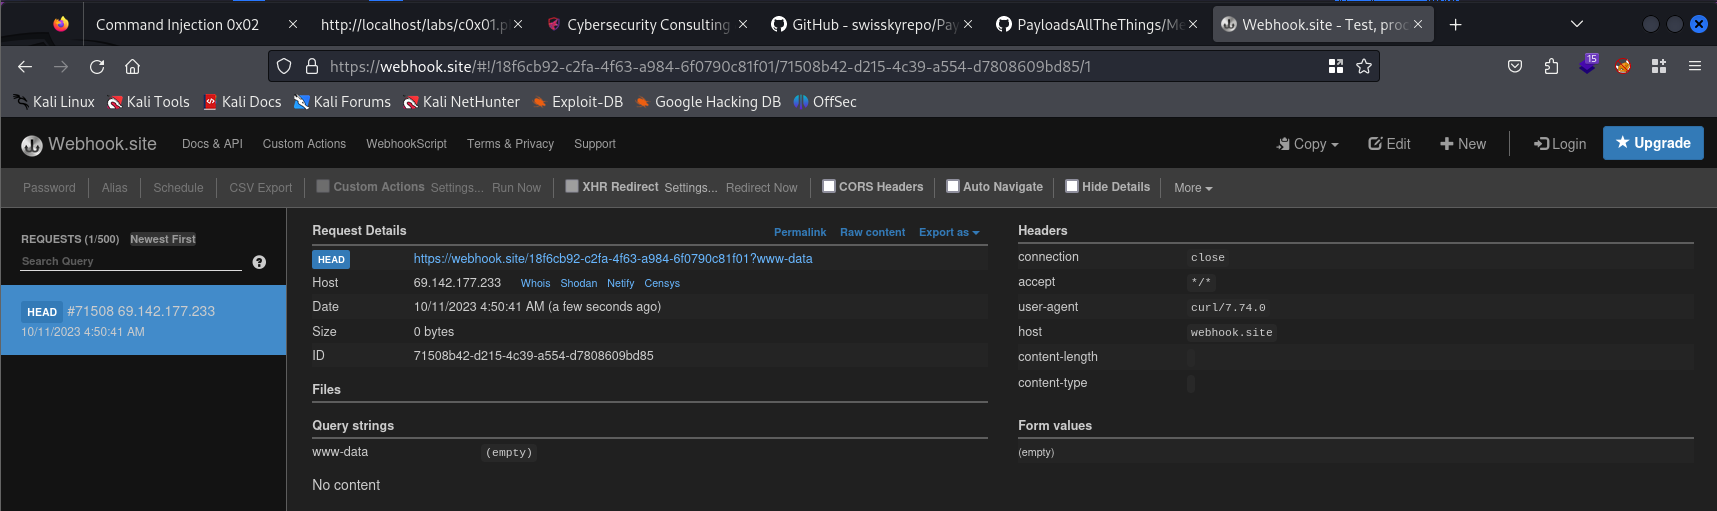Click the webhook URL with www-data
The width and height of the screenshot is (1717, 511).
tap(613, 258)
